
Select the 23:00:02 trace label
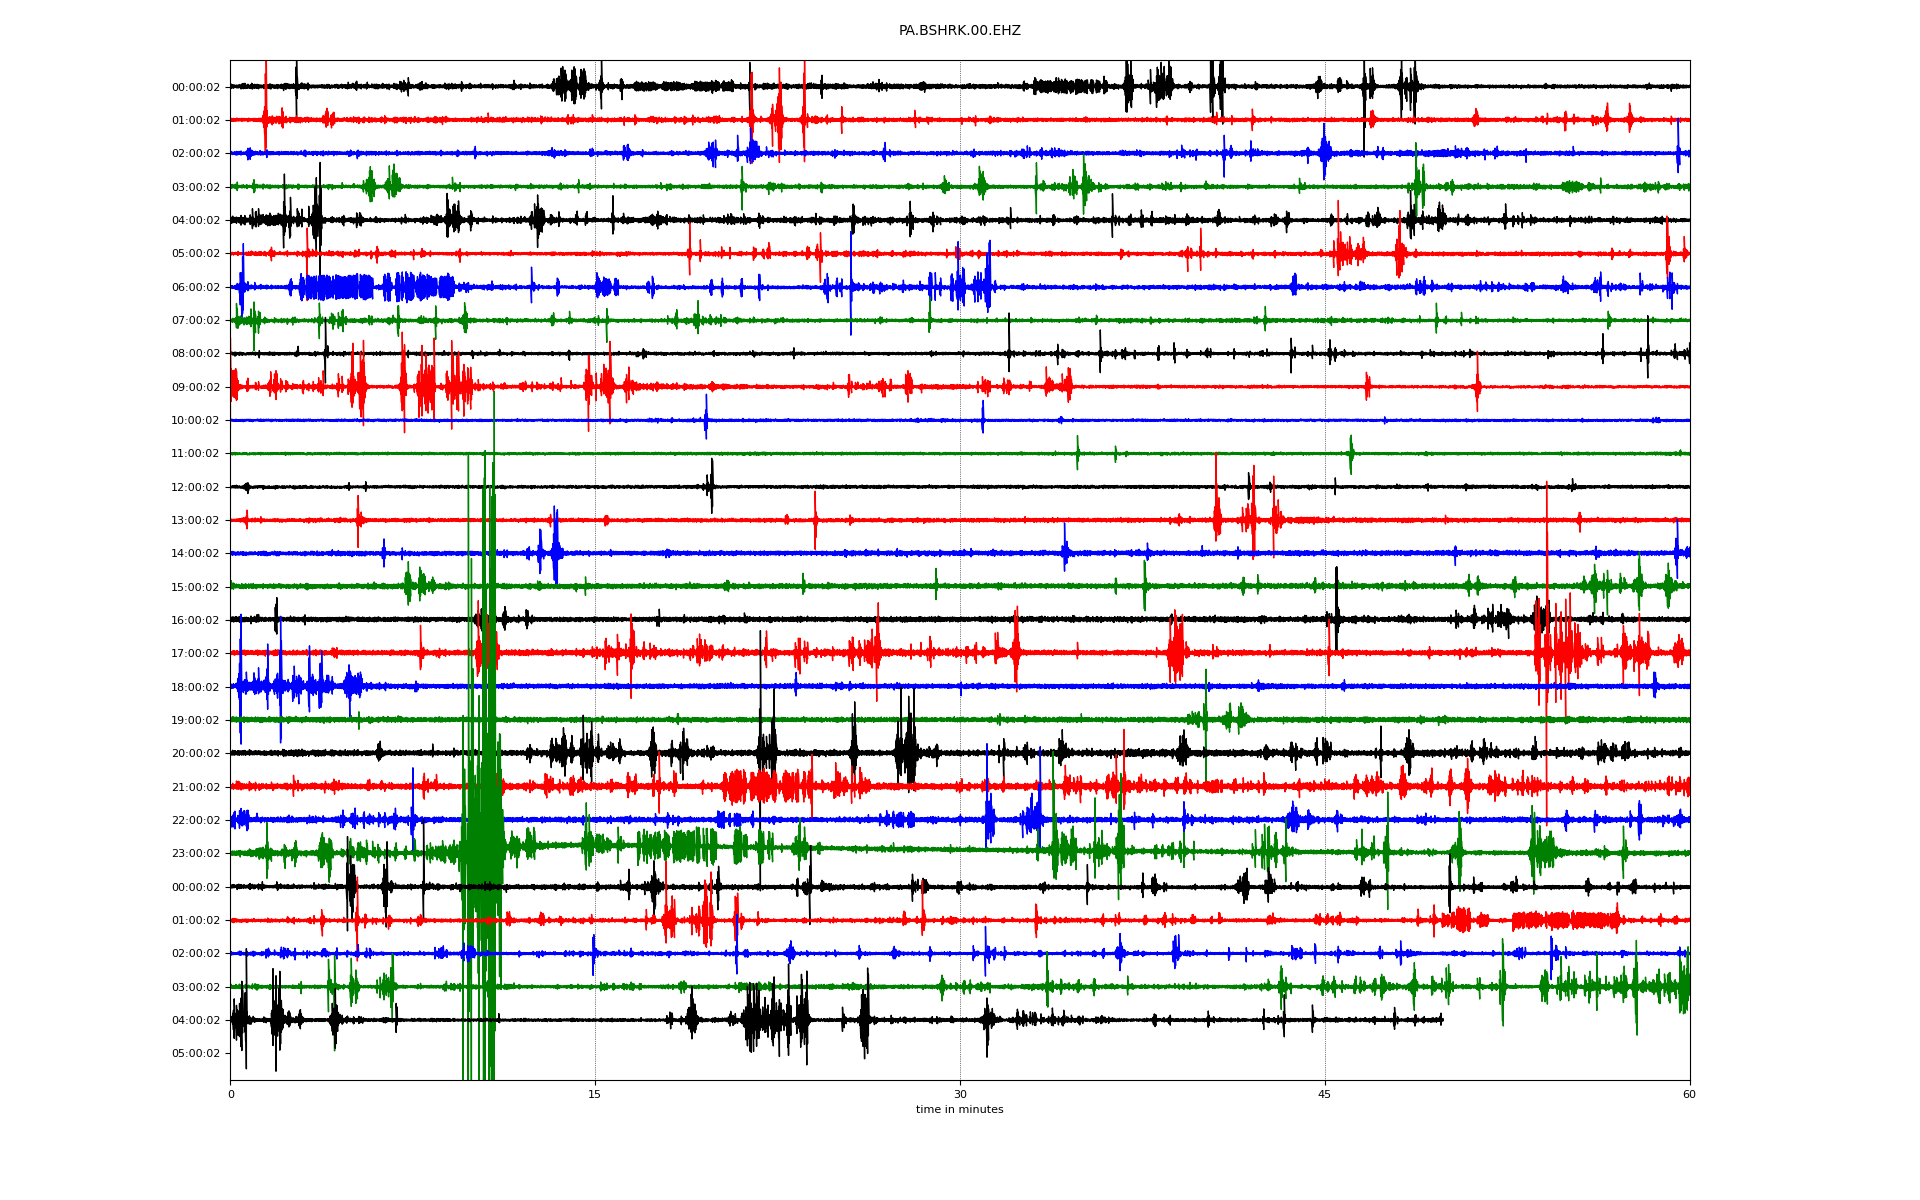tap(195, 854)
